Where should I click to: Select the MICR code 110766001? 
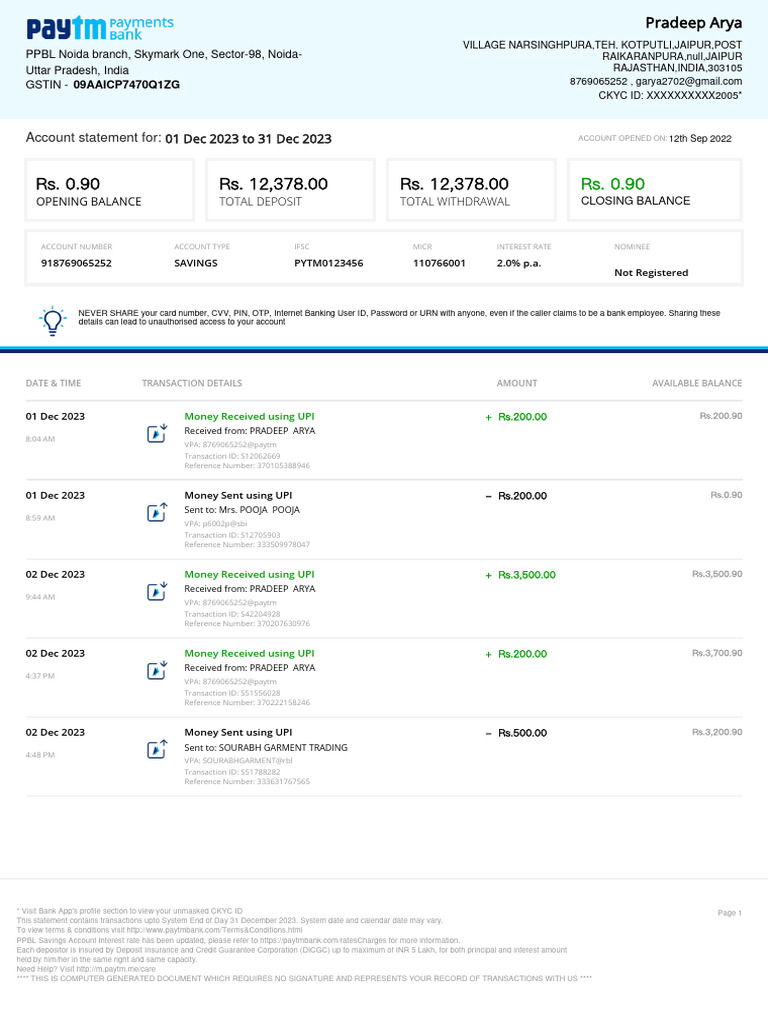[439, 263]
